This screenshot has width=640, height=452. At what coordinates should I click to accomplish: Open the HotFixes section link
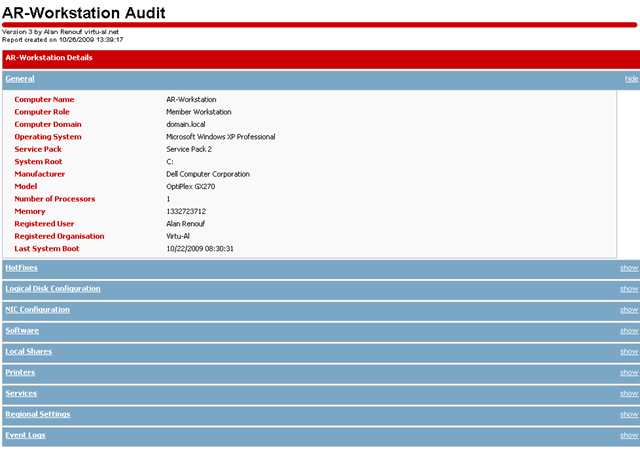pos(21,268)
